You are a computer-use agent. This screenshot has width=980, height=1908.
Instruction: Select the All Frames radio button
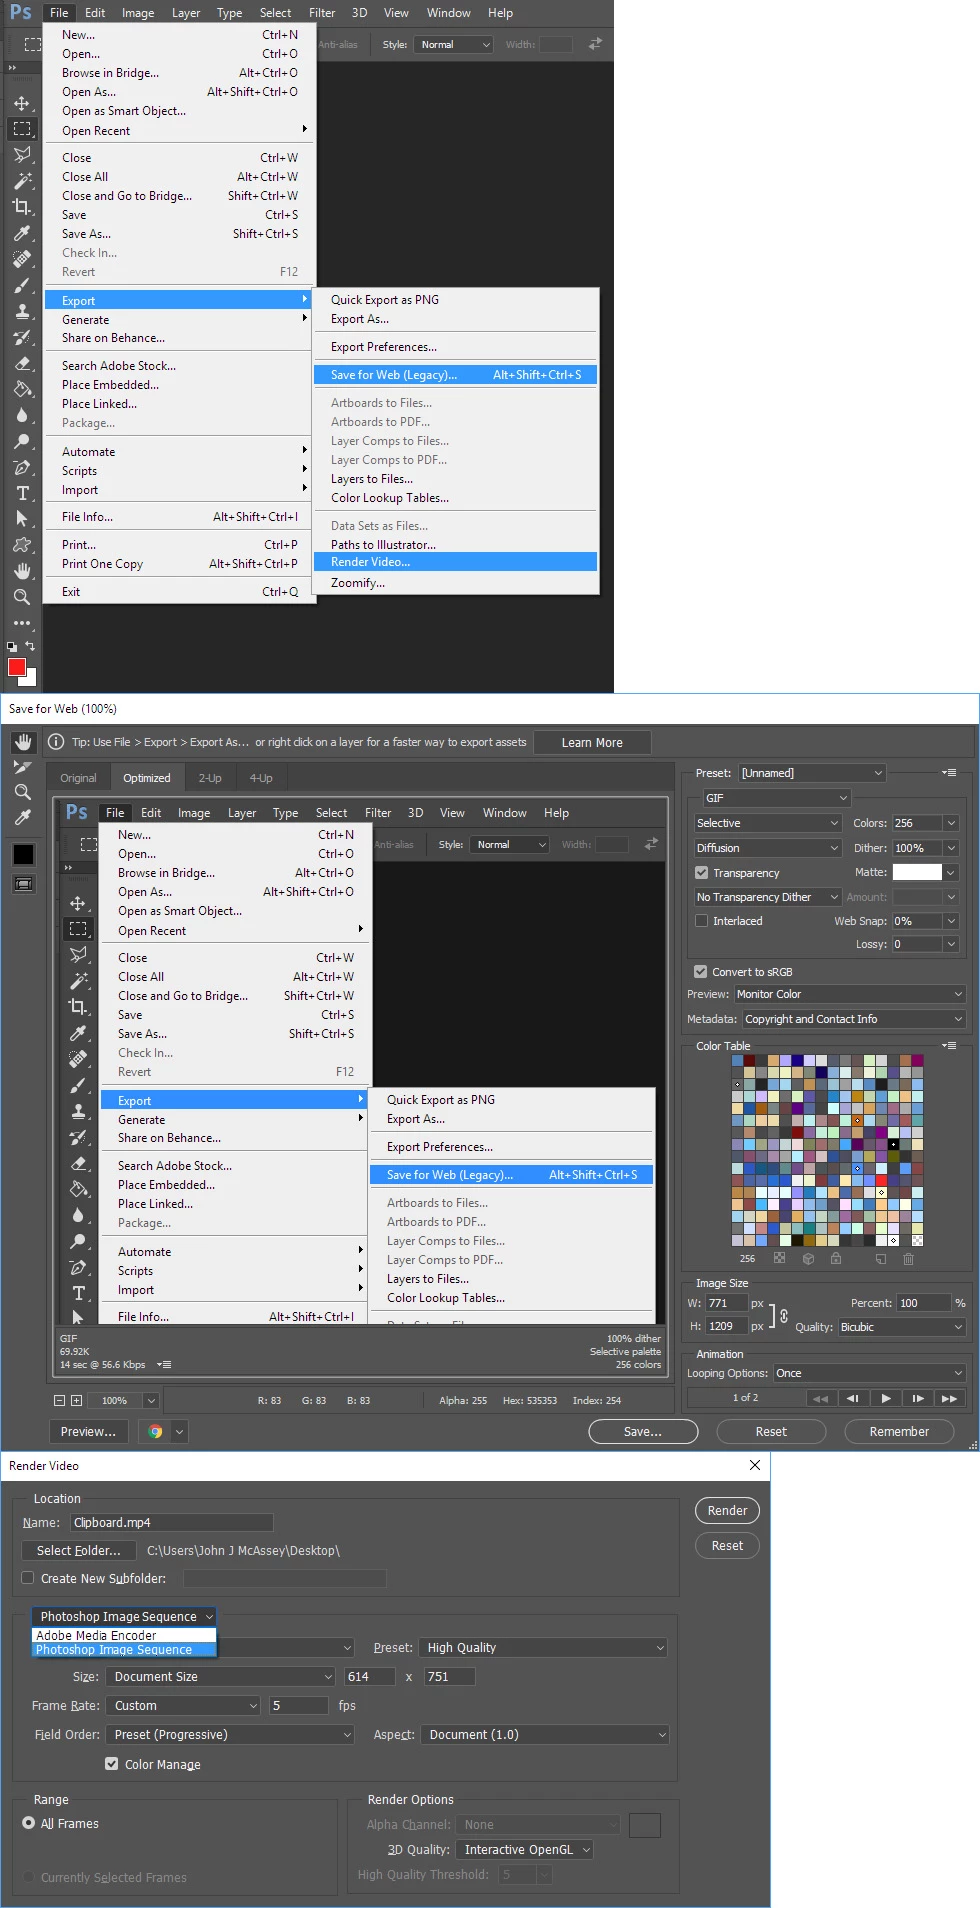(28, 1823)
